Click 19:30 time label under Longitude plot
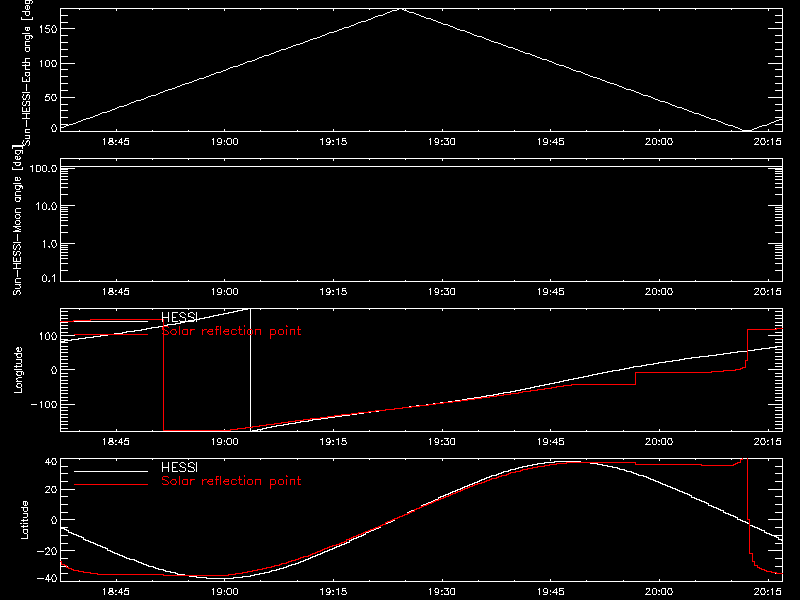Screen dimensions: 800x600 pos(442,442)
